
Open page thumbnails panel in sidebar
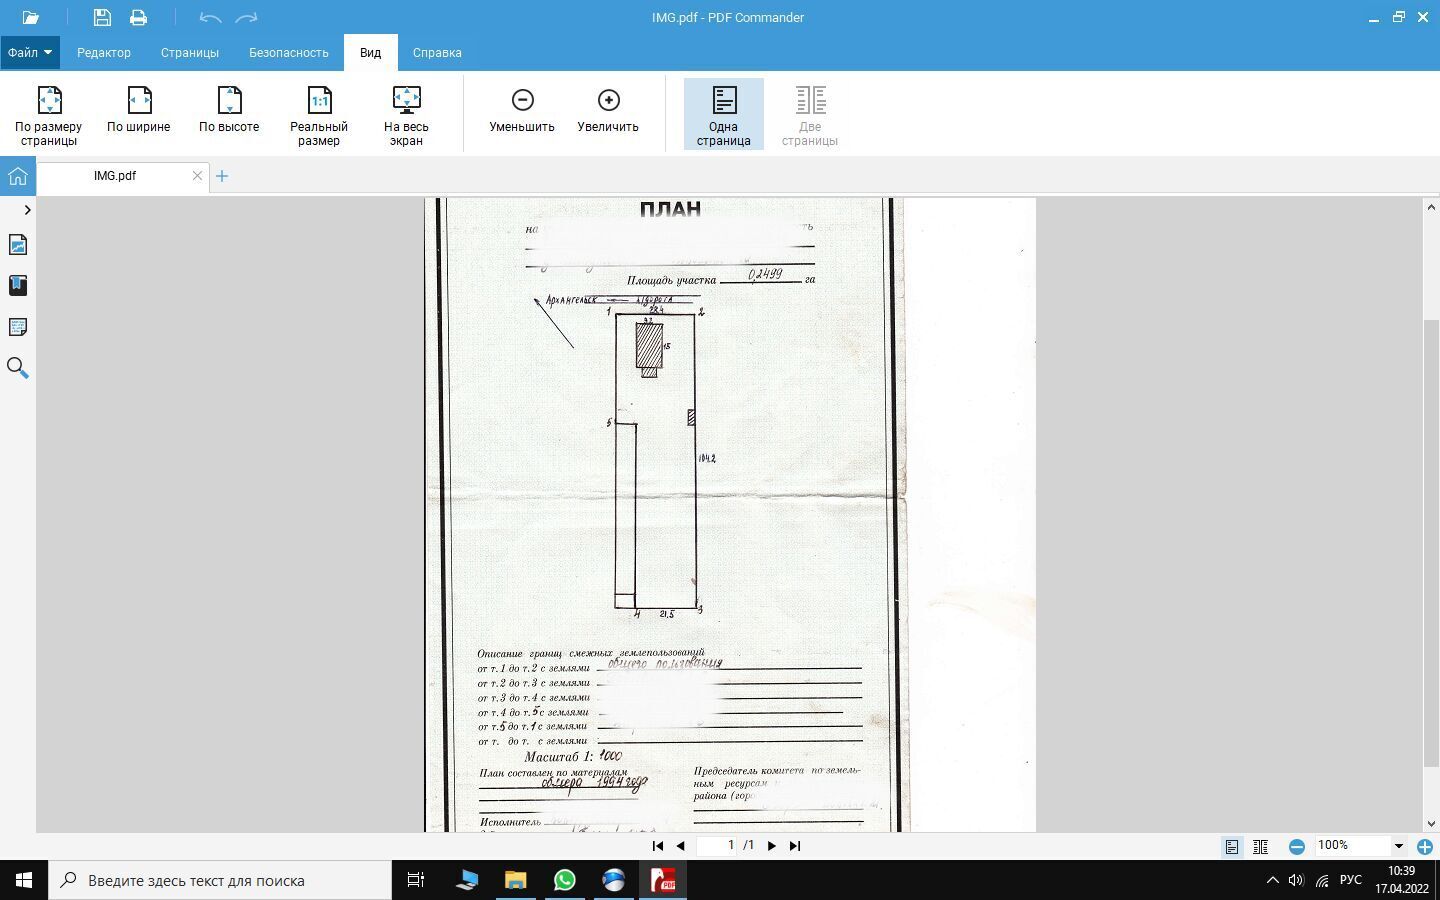[17, 245]
